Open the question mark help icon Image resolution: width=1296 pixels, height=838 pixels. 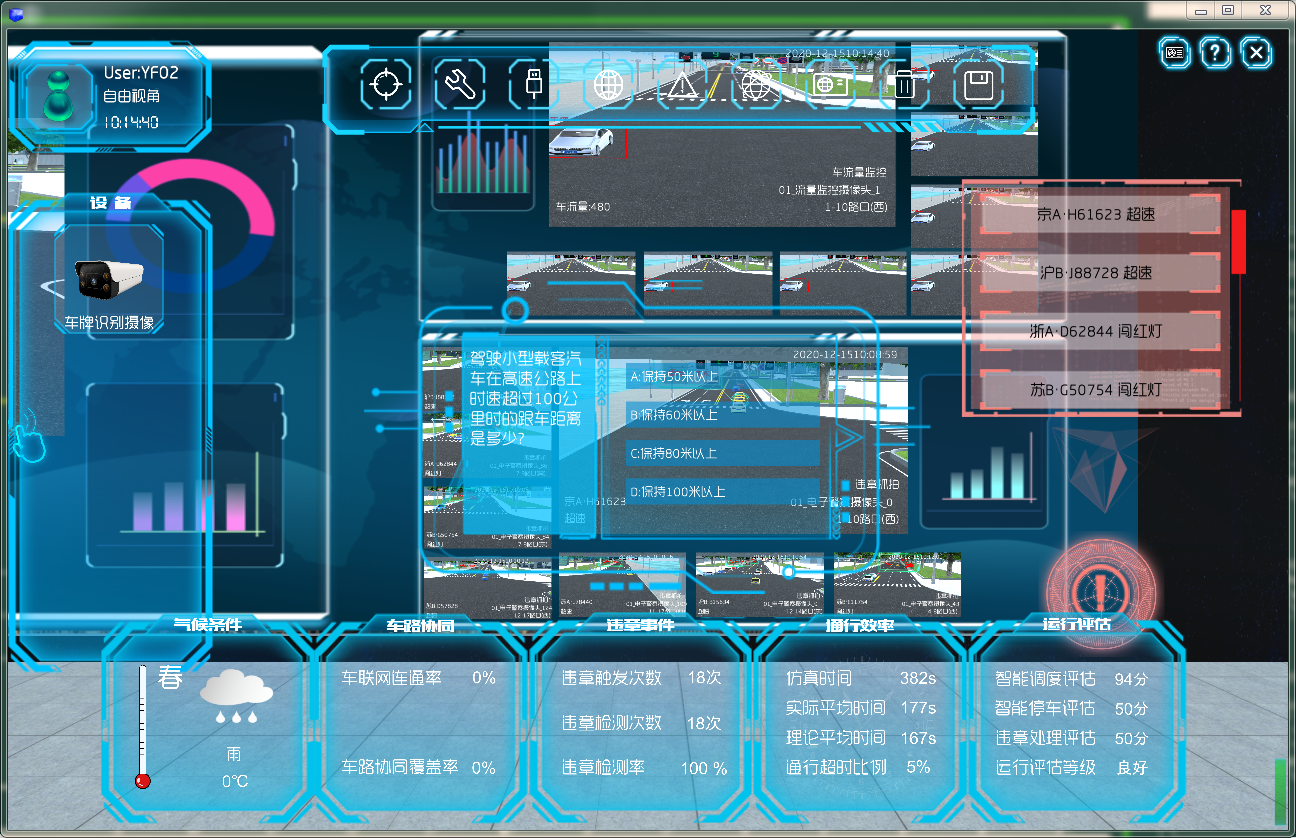(1215, 52)
